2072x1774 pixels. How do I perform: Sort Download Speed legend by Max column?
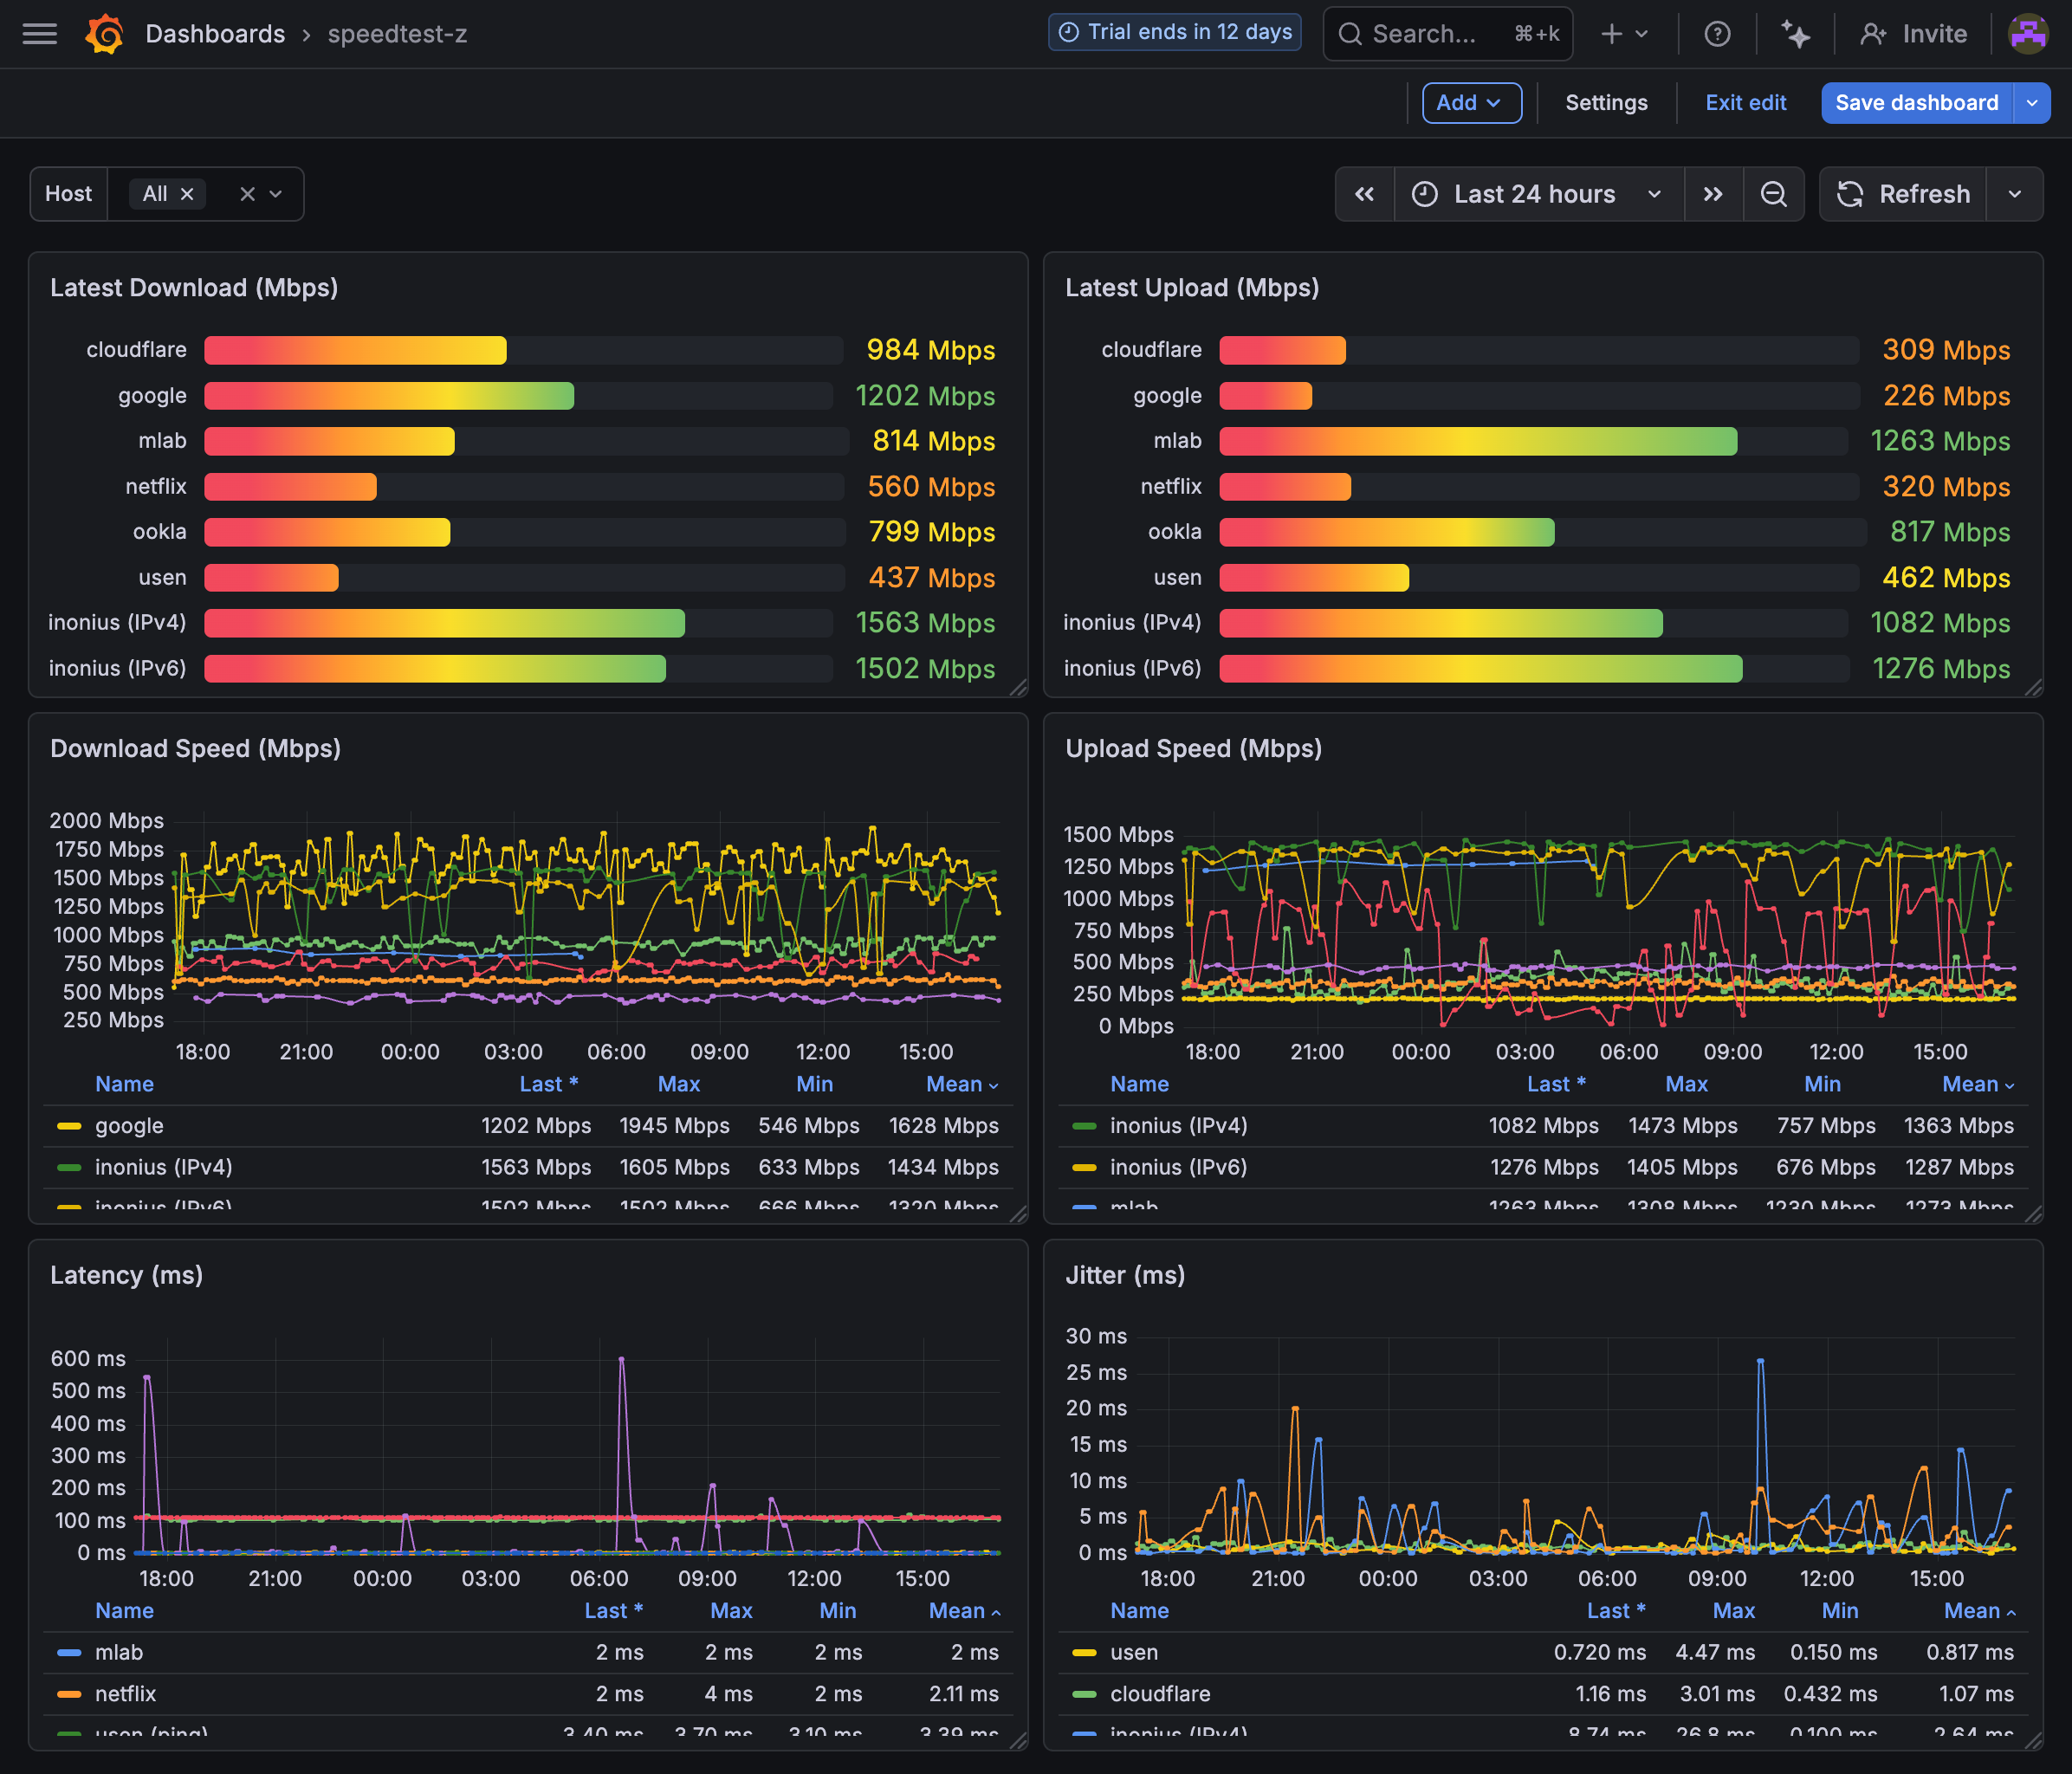click(x=678, y=1084)
